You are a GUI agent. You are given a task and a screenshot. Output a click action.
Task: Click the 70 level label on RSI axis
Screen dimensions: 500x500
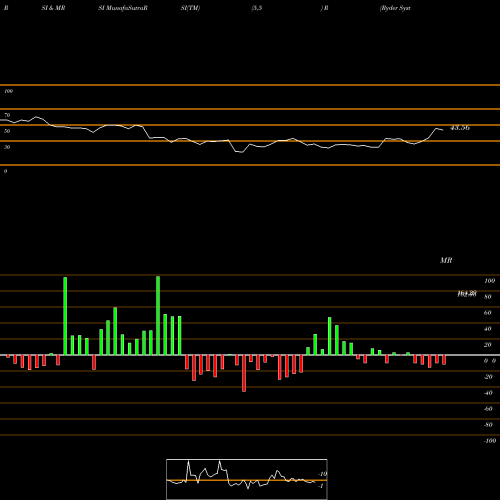pos(7,115)
